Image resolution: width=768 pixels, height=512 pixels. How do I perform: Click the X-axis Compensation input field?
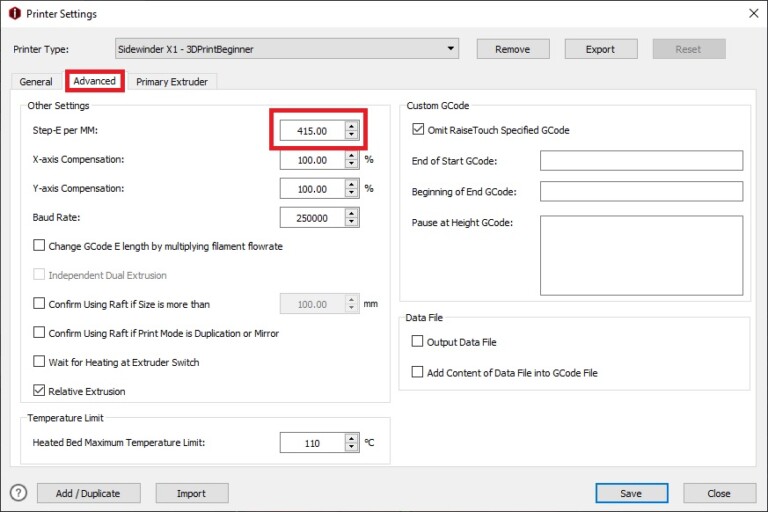(312, 160)
